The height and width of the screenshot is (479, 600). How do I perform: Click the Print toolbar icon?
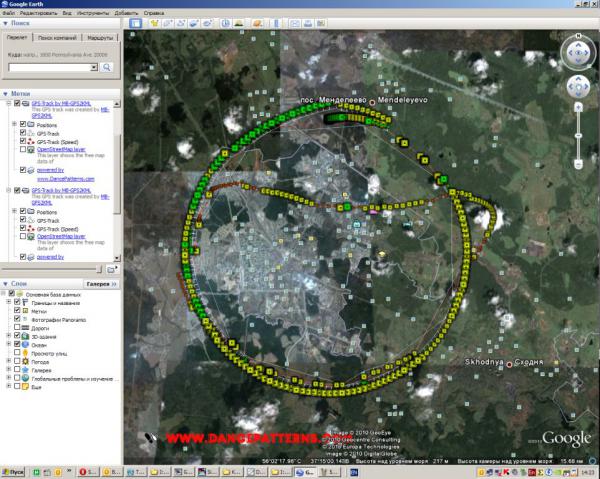(308, 23)
